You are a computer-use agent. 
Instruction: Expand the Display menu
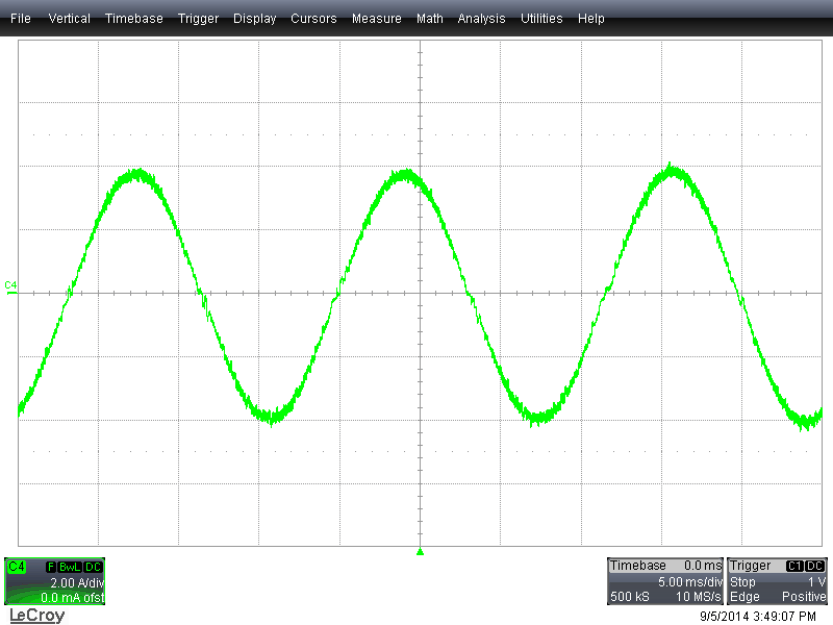[x=255, y=19]
